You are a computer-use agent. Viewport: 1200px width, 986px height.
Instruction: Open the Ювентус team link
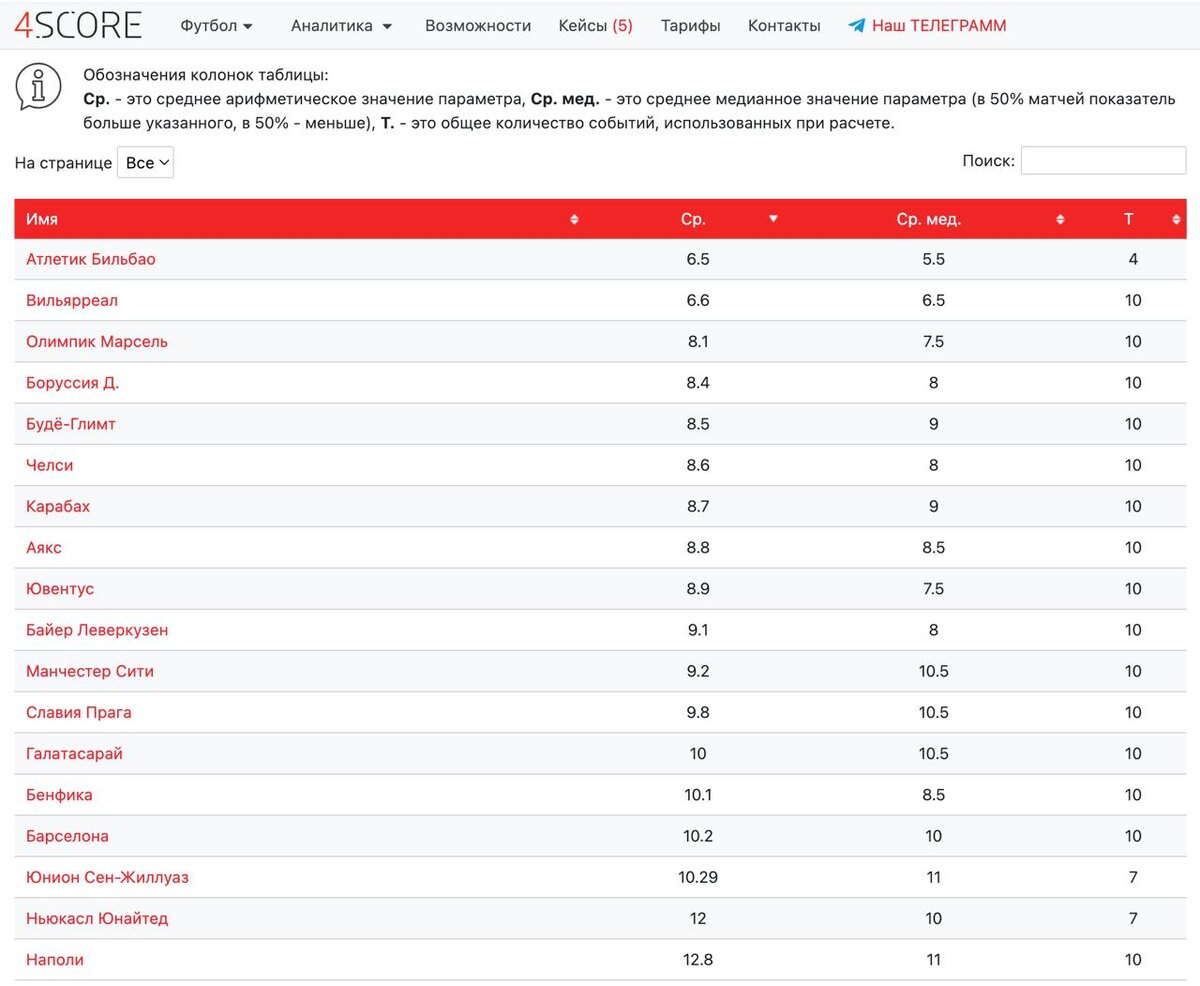(x=60, y=589)
